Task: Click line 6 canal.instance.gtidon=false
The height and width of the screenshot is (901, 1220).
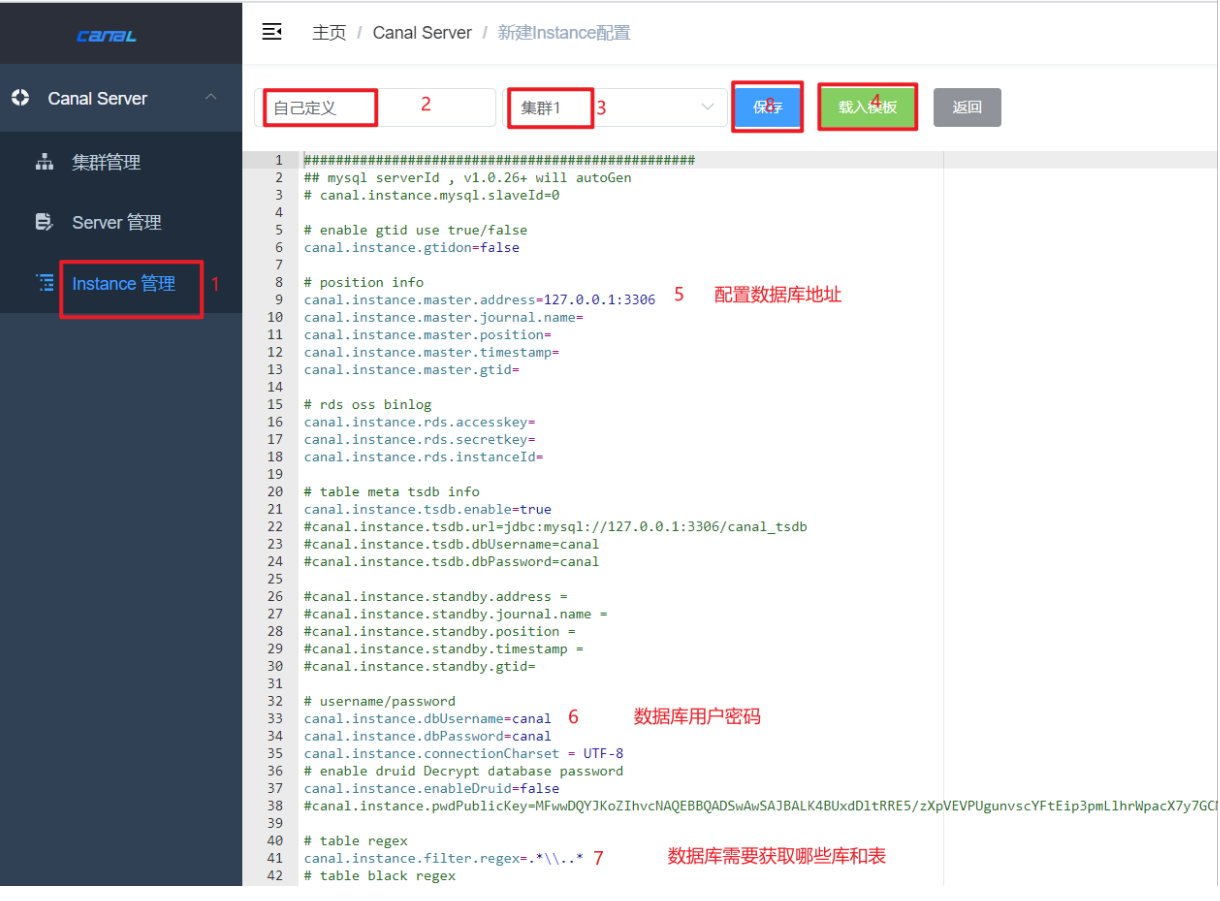Action: point(412,247)
